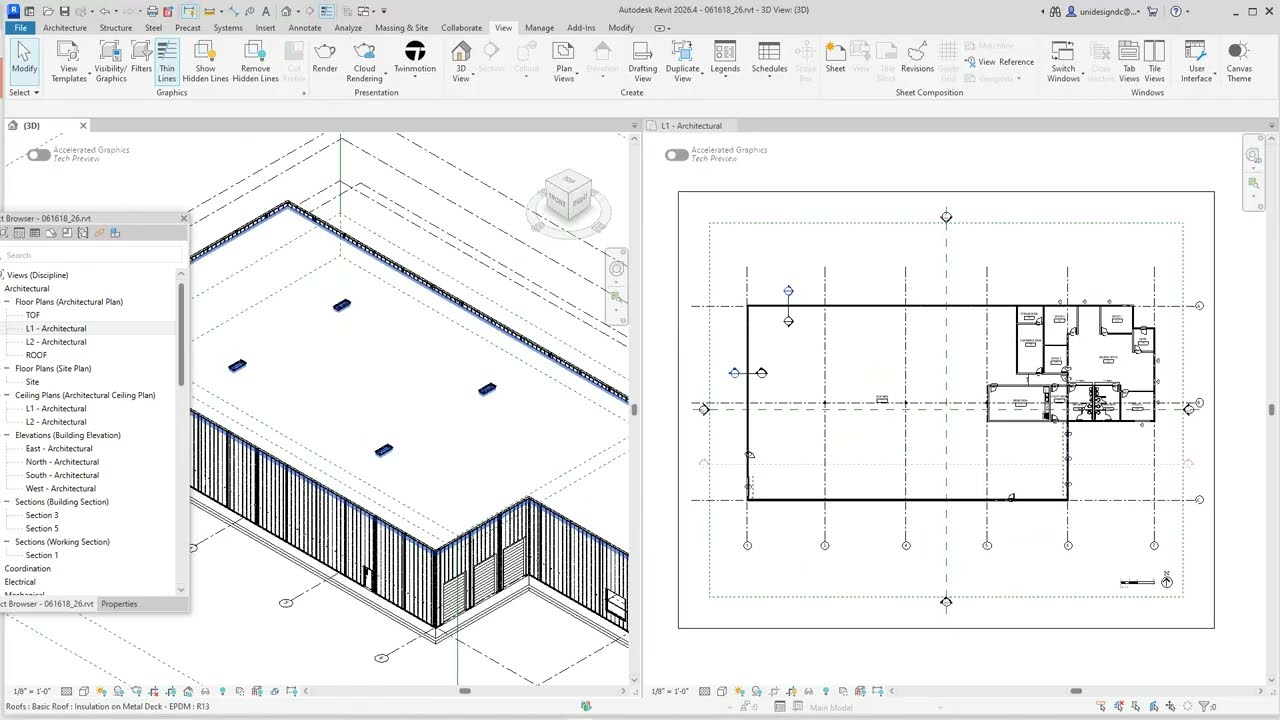The width and height of the screenshot is (1280, 720).
Task: Toggle Thin Lines mode
Action: coord(167,61)
